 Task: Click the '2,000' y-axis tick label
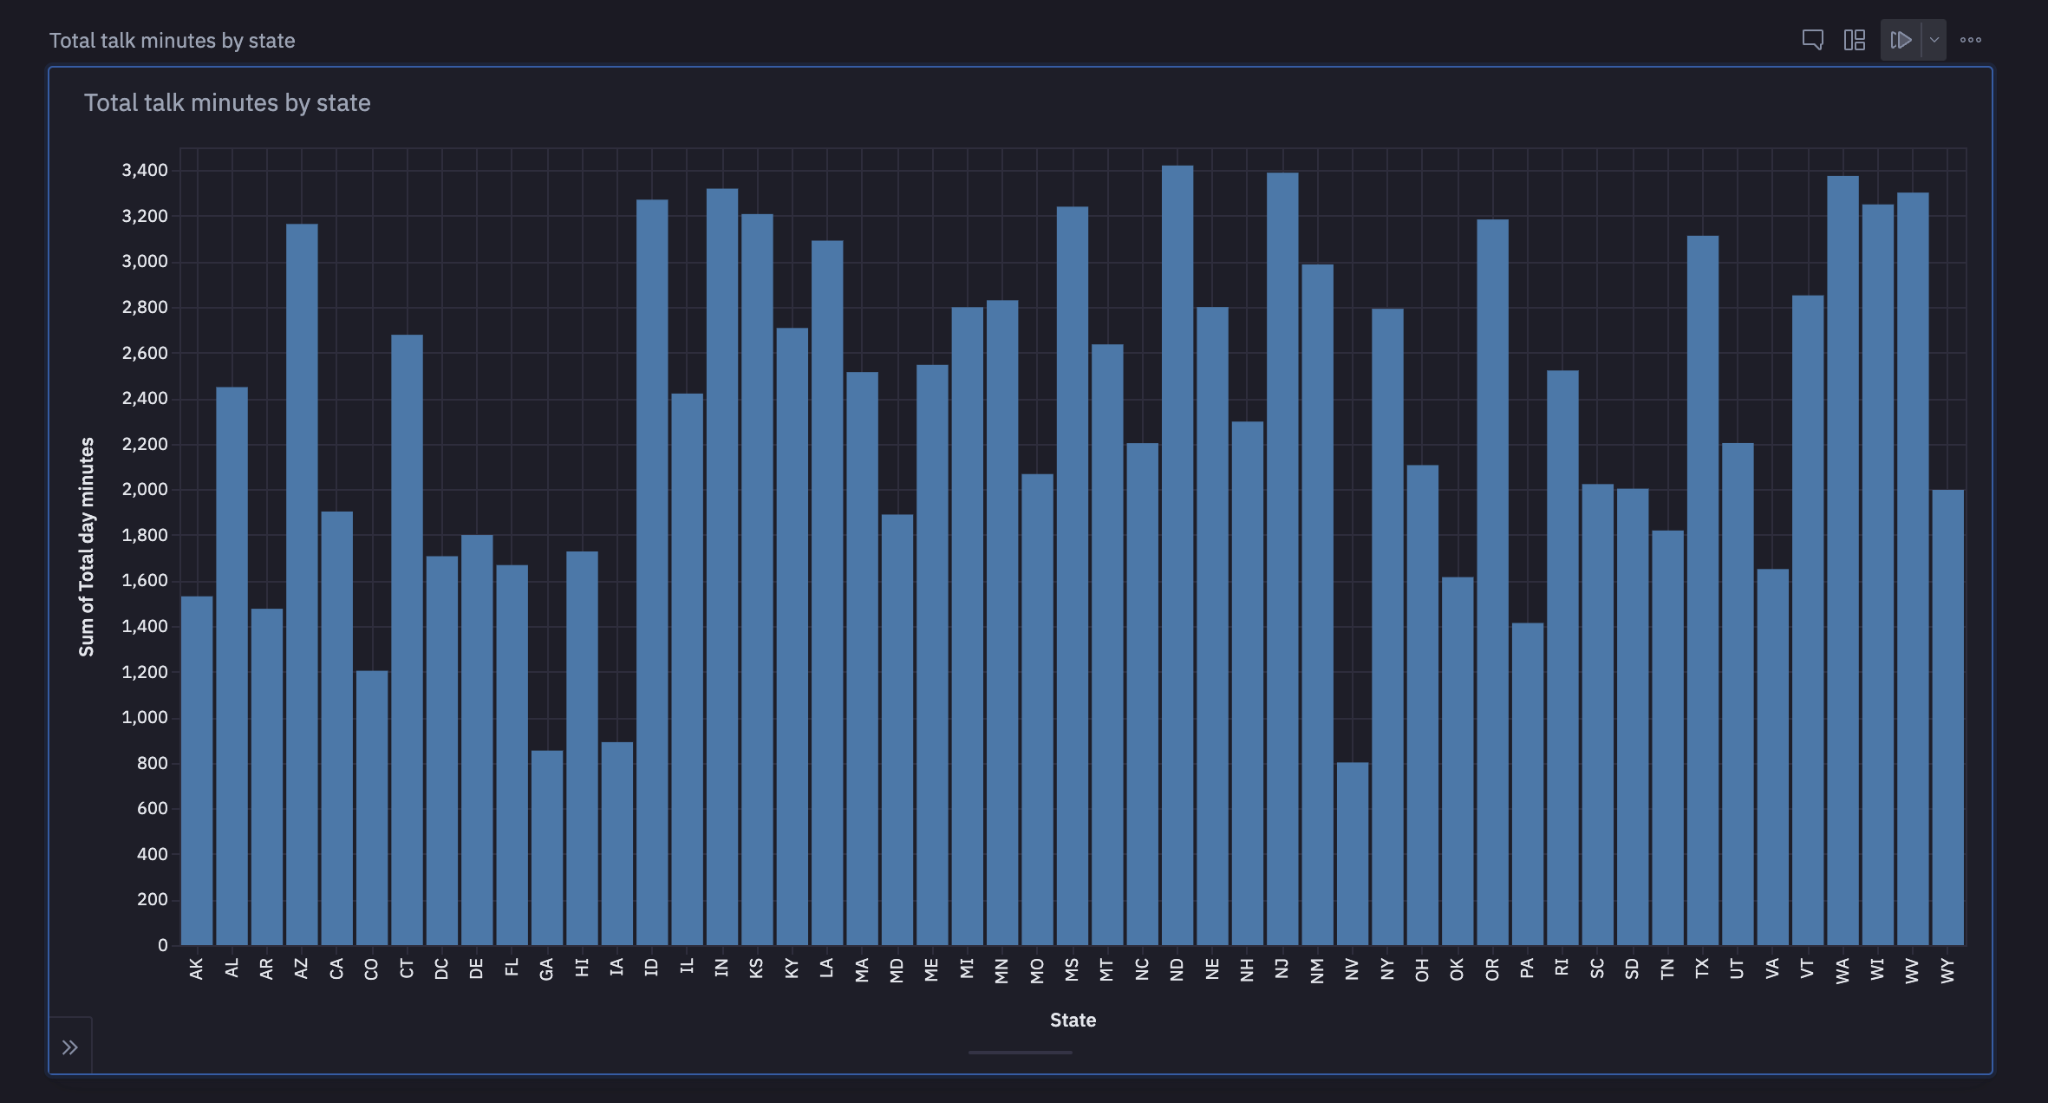145,489
